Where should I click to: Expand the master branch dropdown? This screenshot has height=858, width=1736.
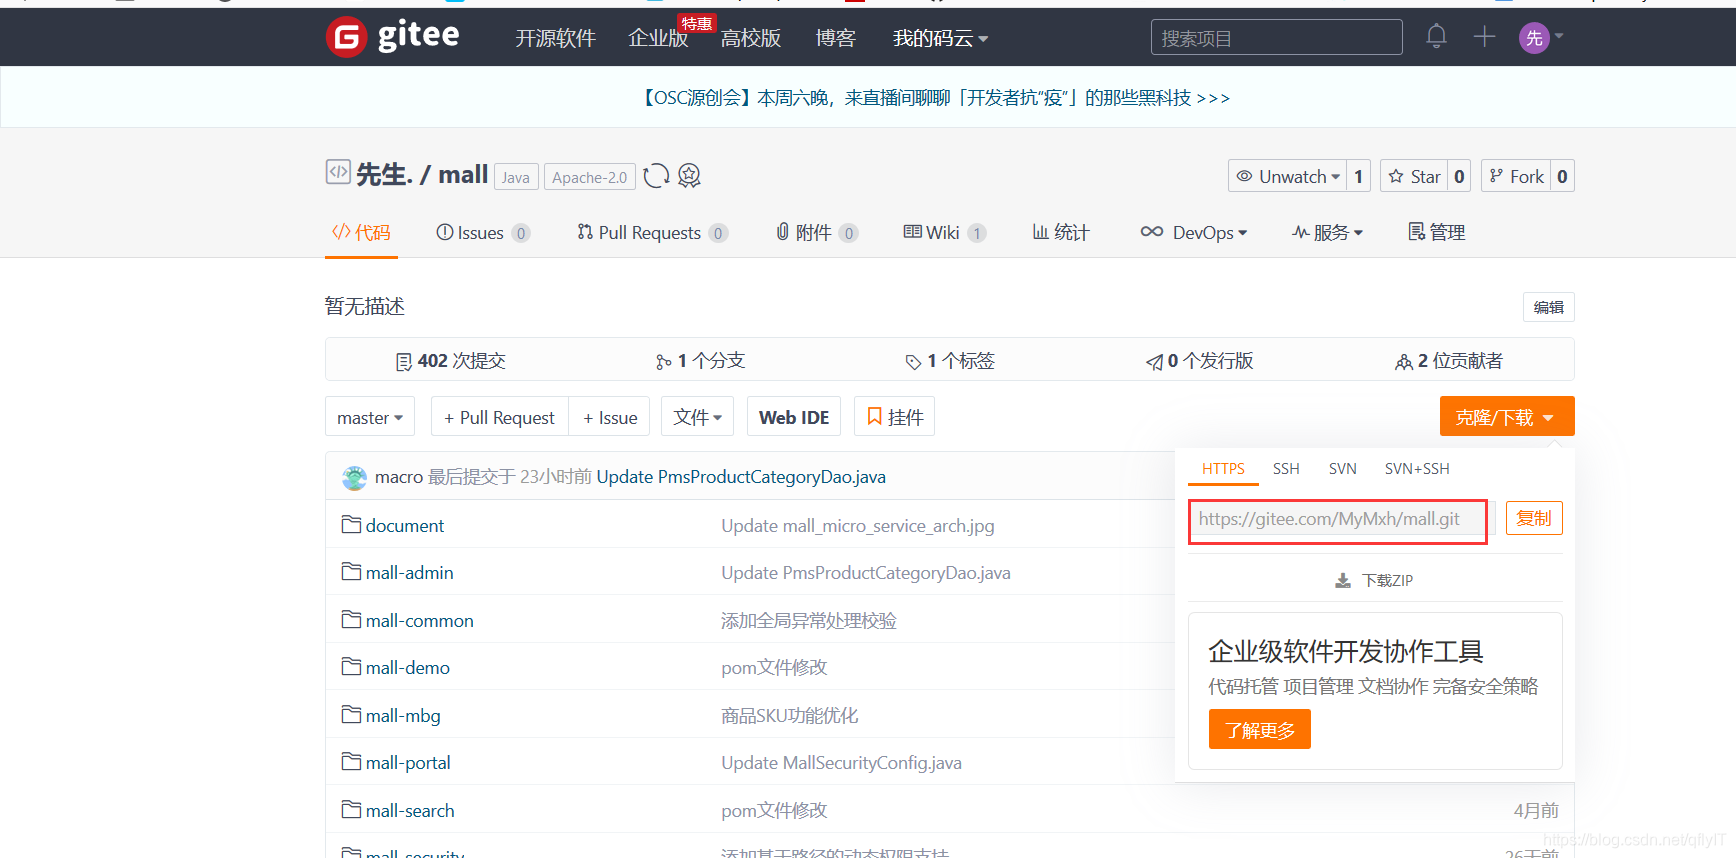[x=370, y=417]
